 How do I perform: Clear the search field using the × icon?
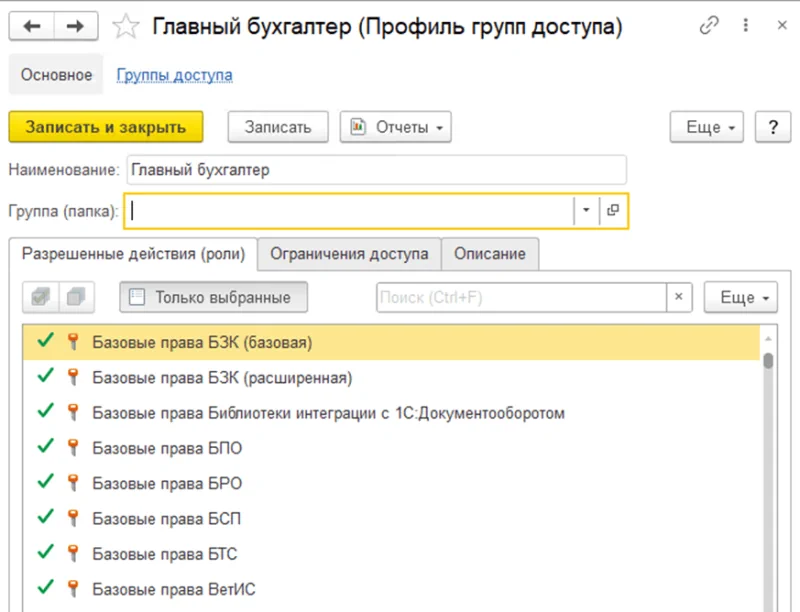tap(679, 297)
